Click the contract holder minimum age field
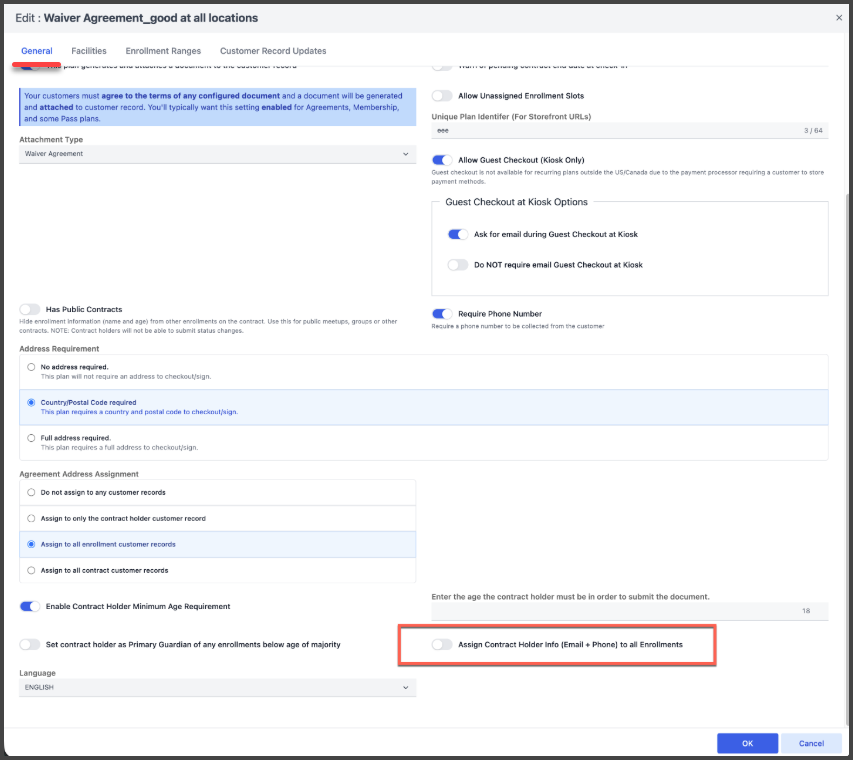 [x=629, y=611]
